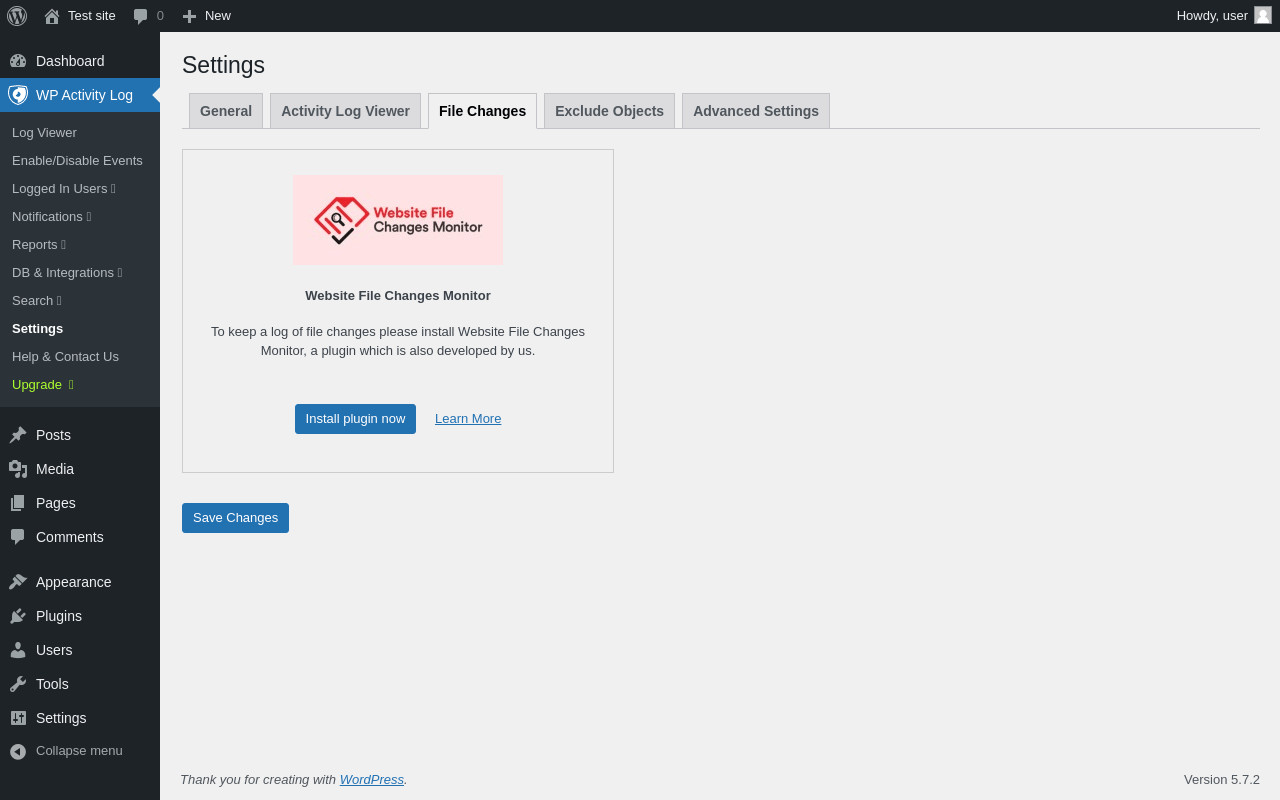Click the Settings page heading
Image resolution: width=1280 pixels, height=800 pixels.
point(223,65)
